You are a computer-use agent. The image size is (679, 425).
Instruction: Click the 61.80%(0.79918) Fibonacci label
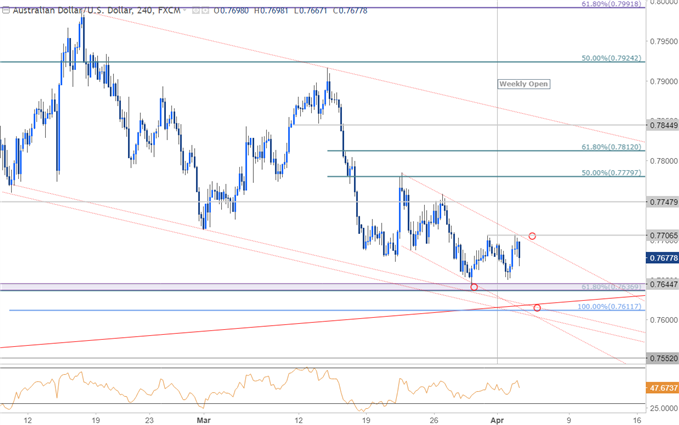click(612, 3)
